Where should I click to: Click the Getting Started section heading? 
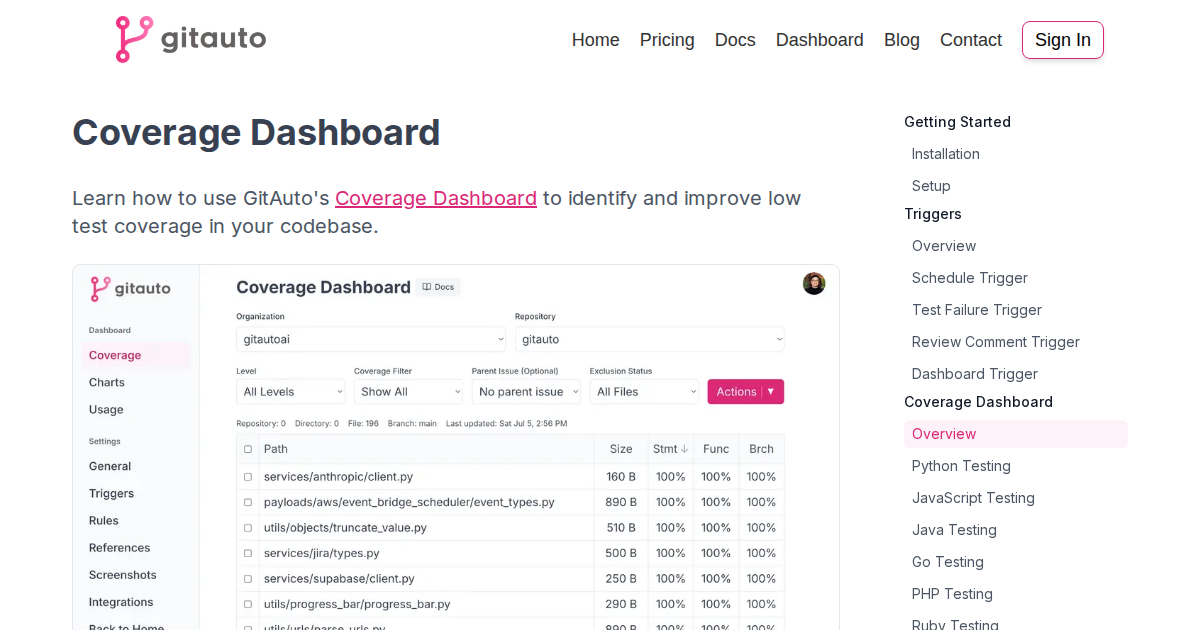click(x=957, y=122)
